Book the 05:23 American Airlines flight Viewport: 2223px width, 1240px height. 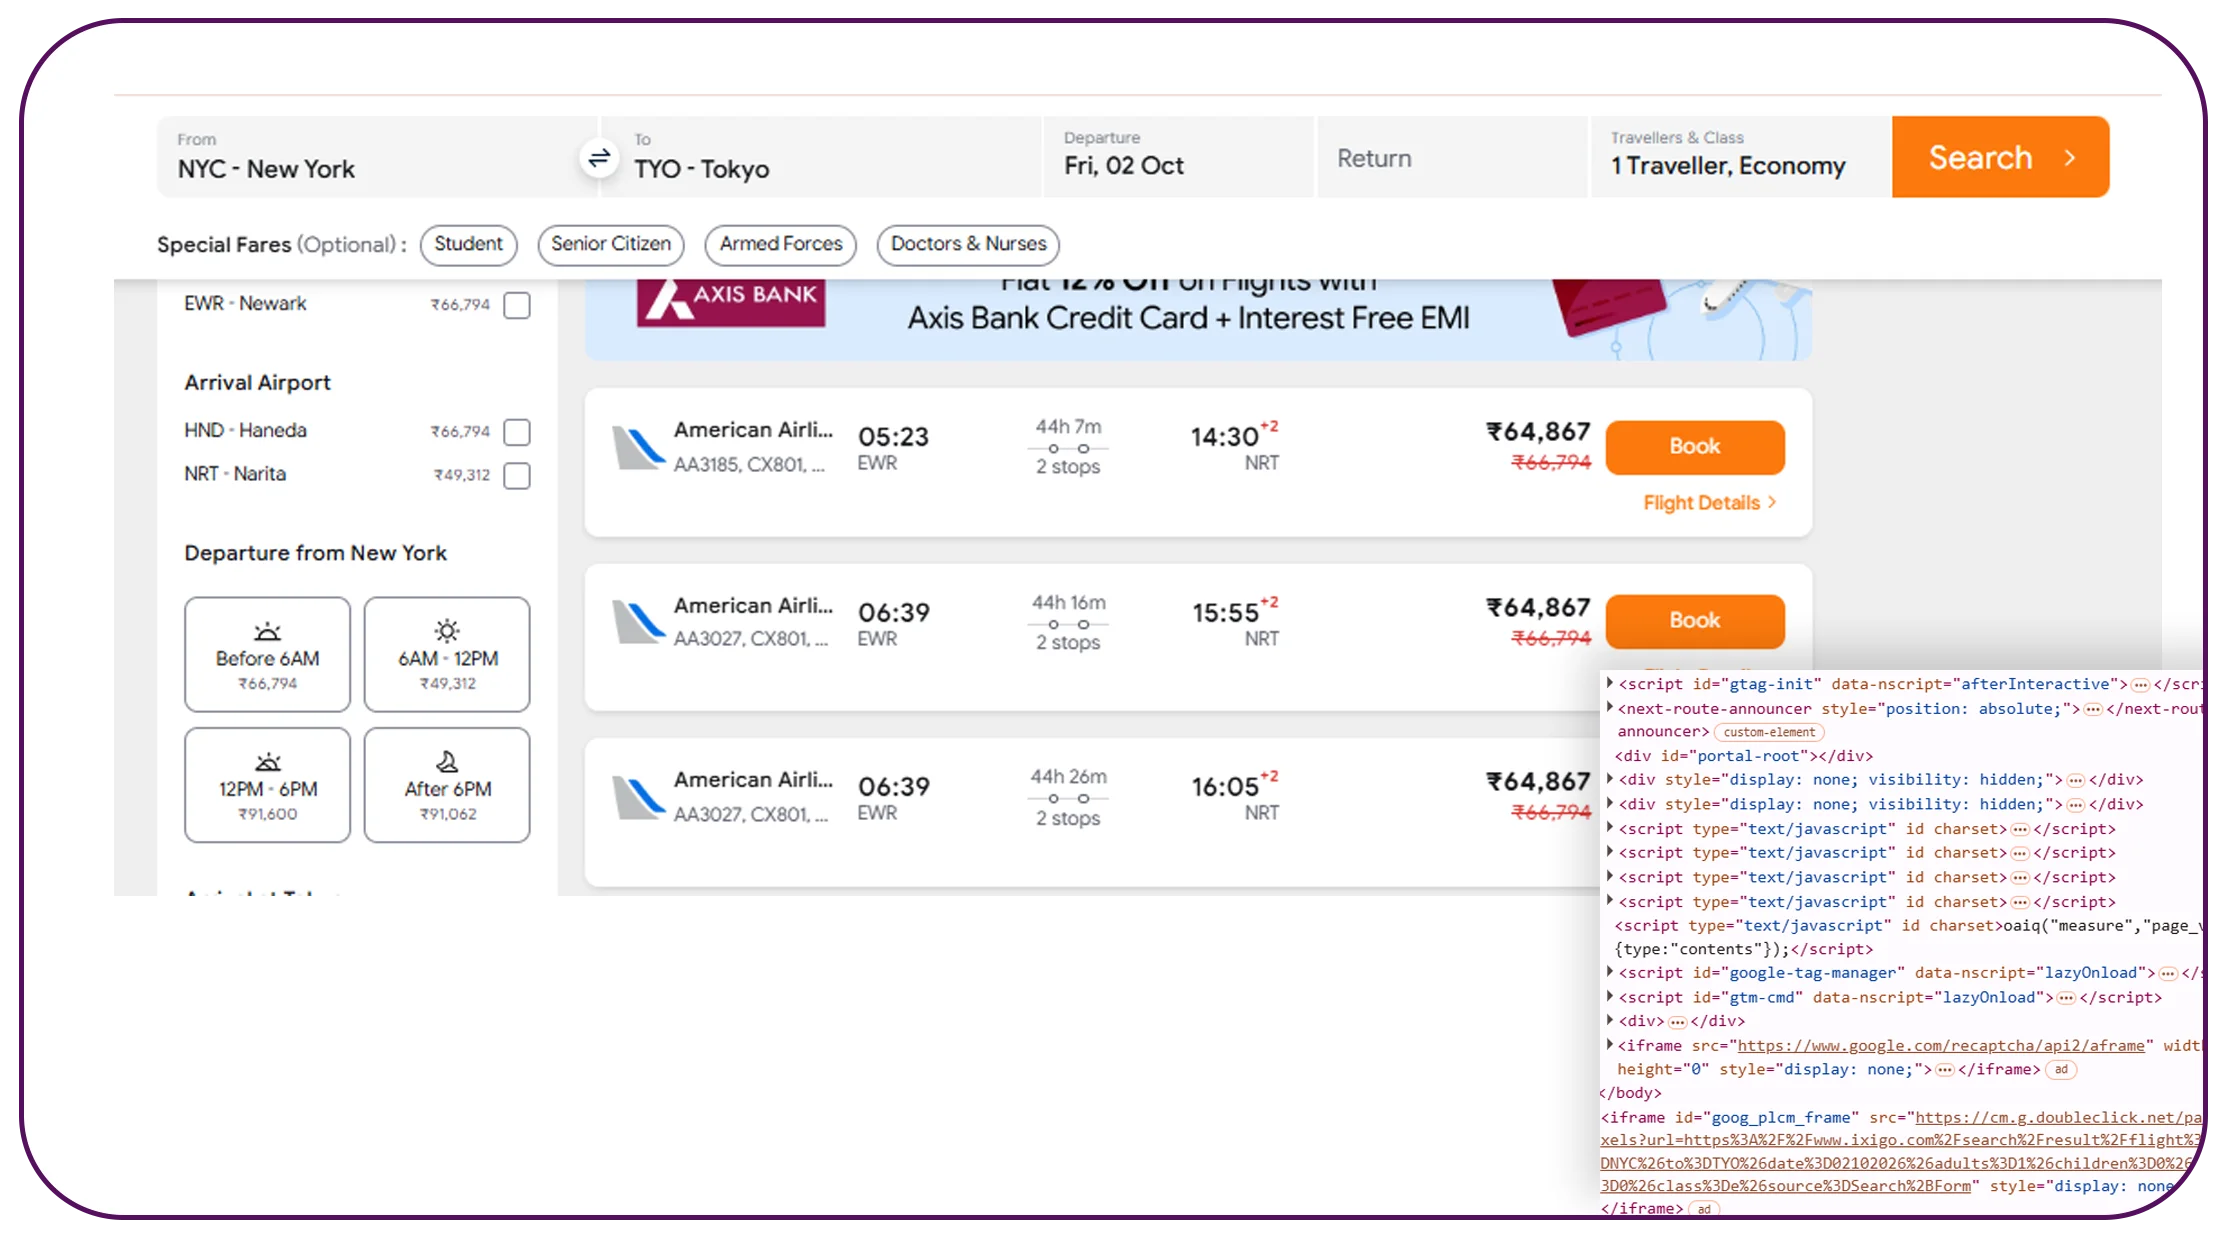(1695, 447)
